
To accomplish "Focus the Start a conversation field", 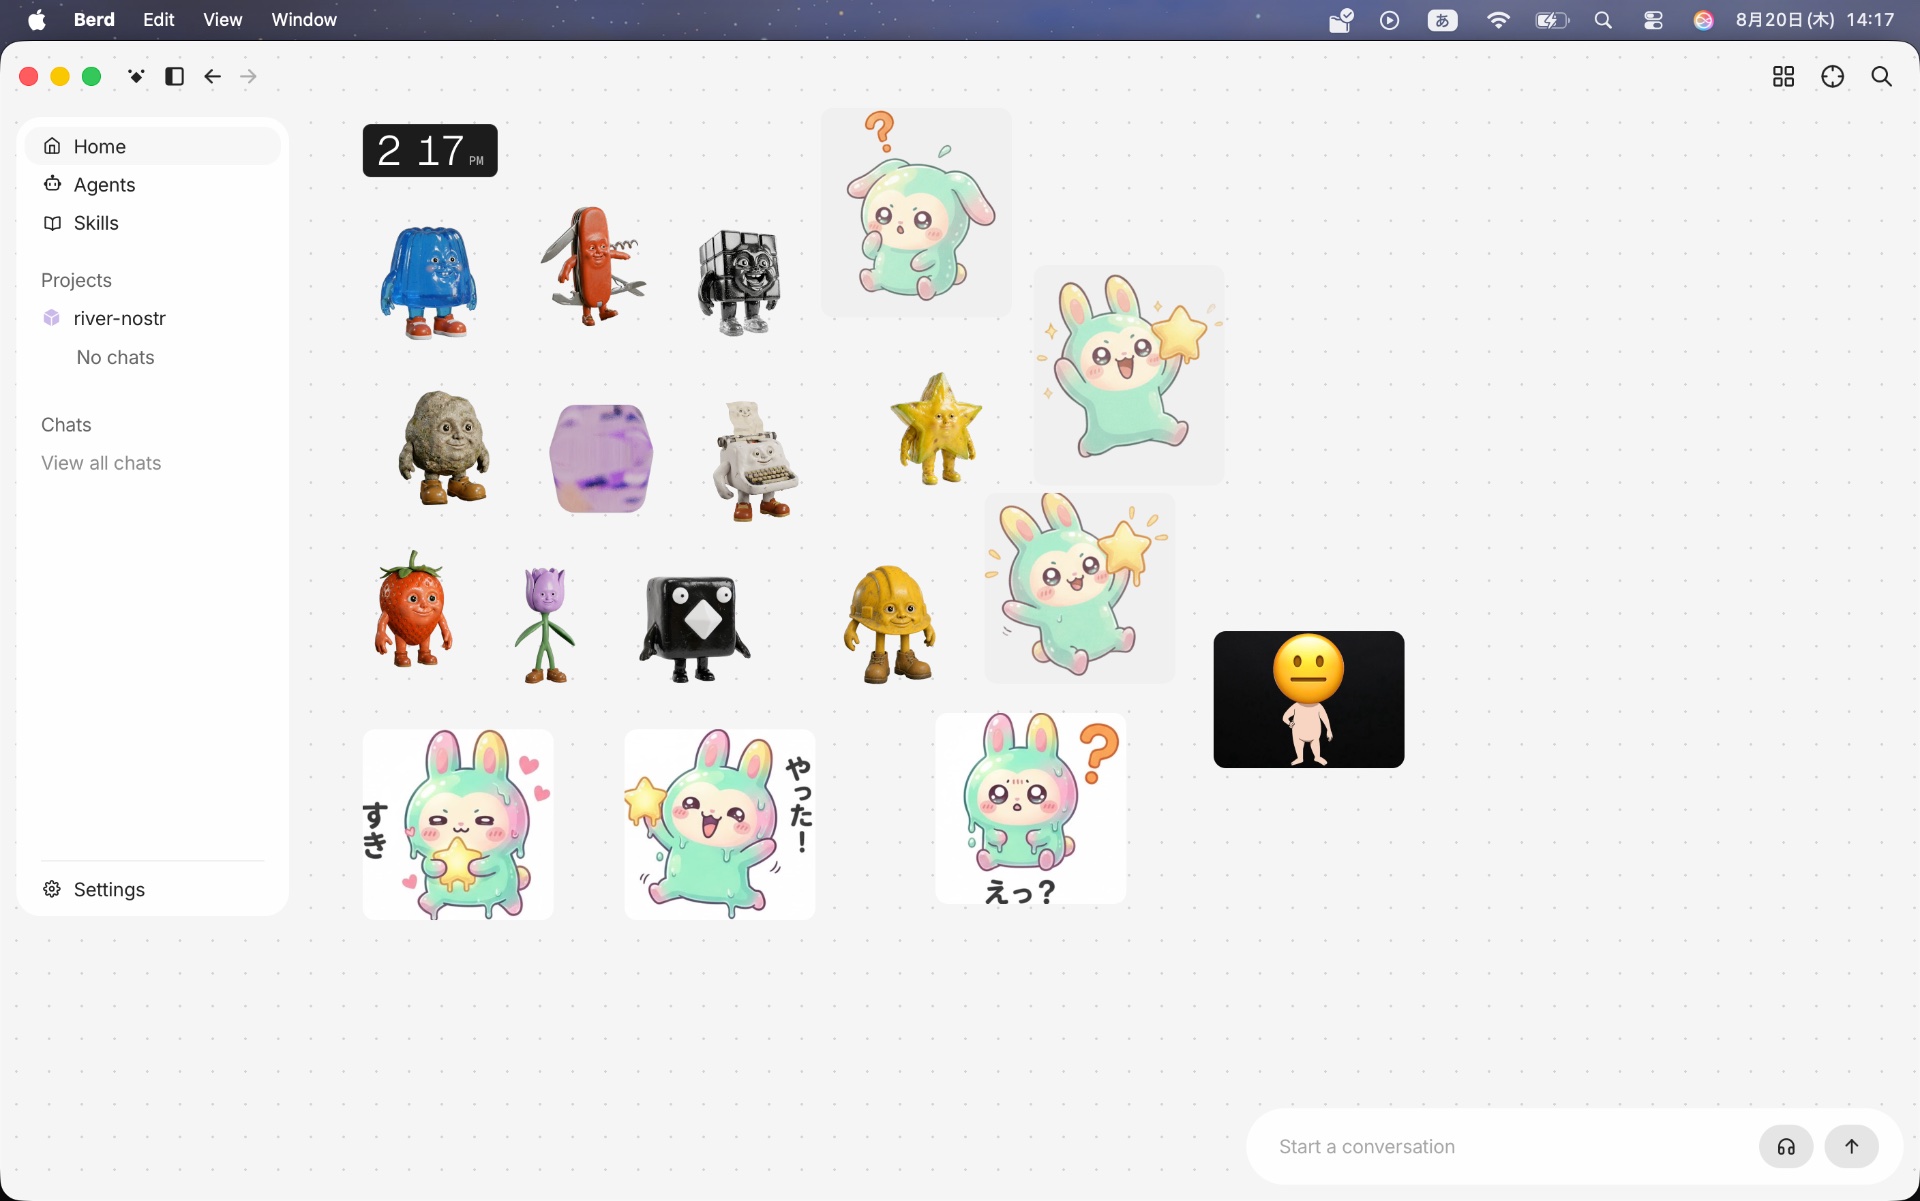I will click(1510, 1147).
